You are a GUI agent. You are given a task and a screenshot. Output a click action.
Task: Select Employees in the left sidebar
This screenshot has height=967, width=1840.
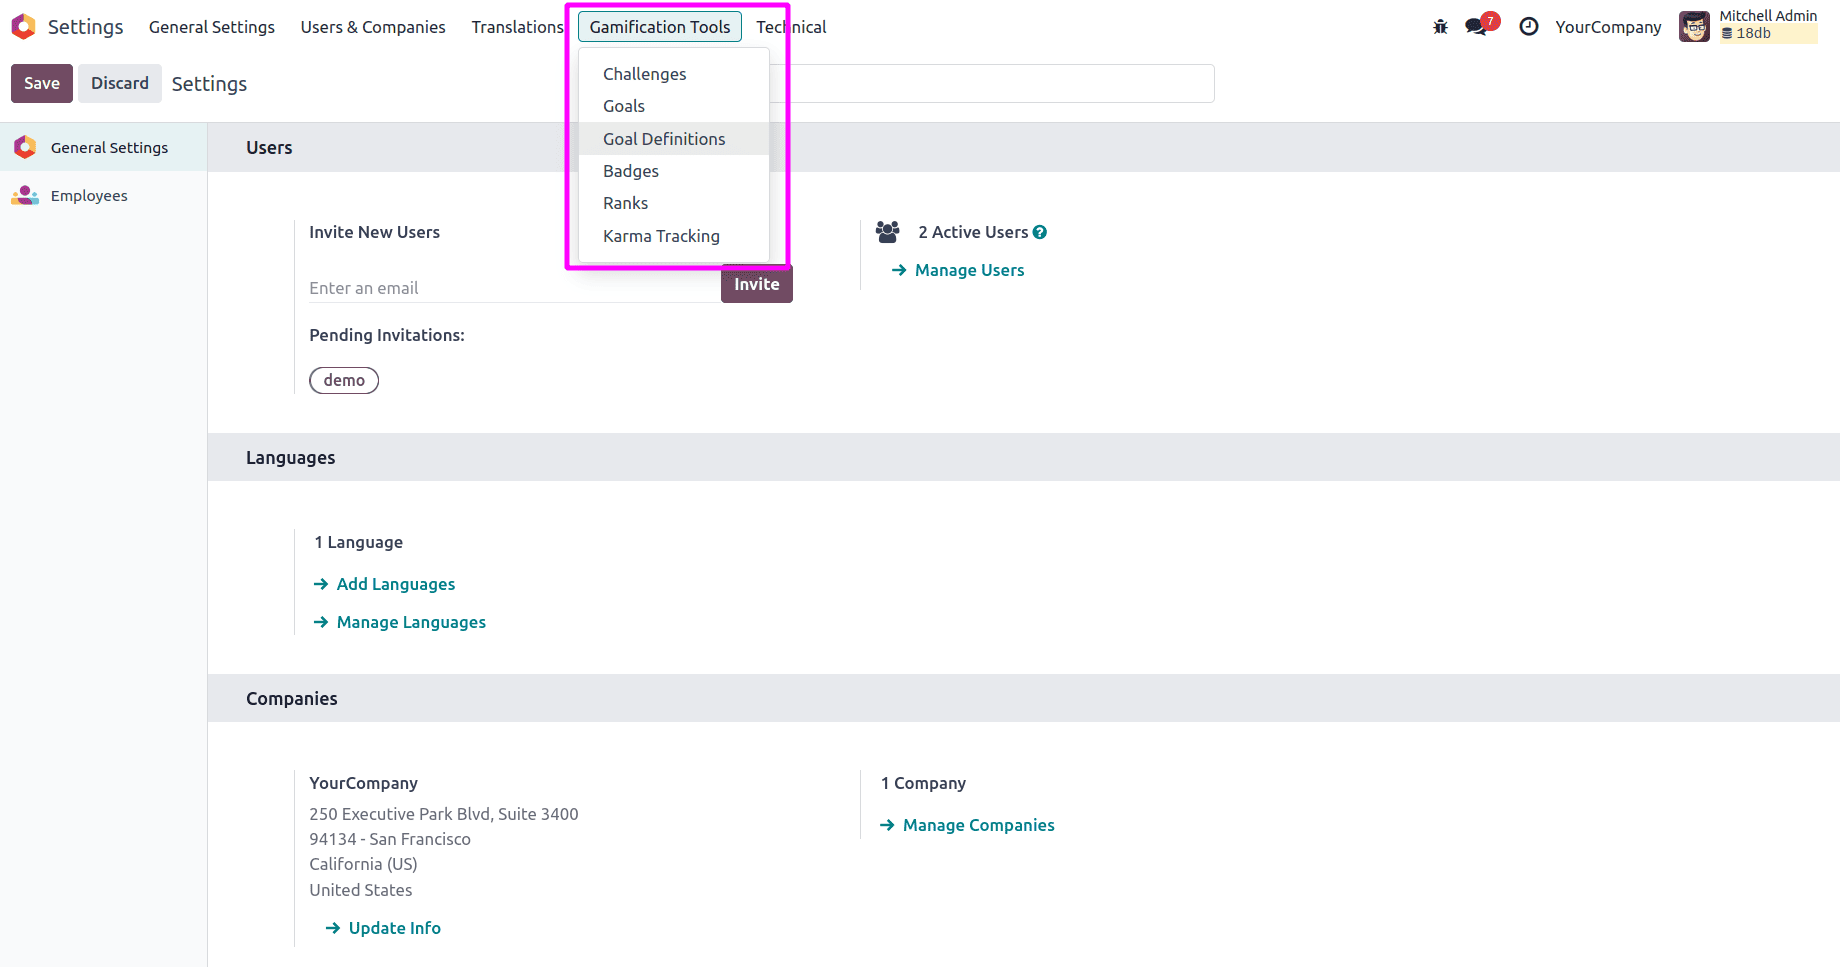(x=89, y=195)
